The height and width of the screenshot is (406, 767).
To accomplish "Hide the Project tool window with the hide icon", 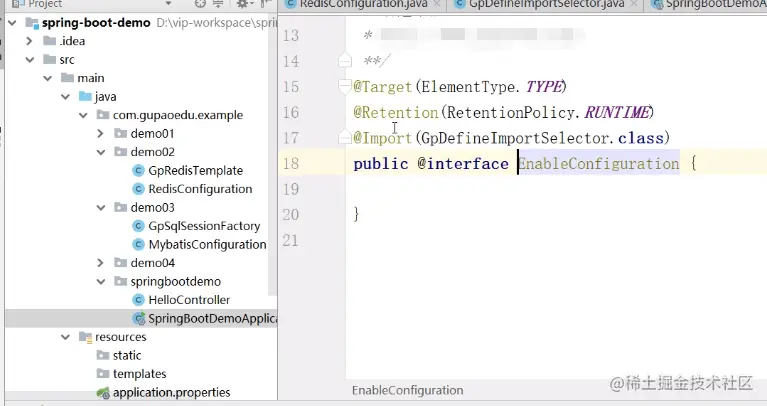I will (265, 3).
